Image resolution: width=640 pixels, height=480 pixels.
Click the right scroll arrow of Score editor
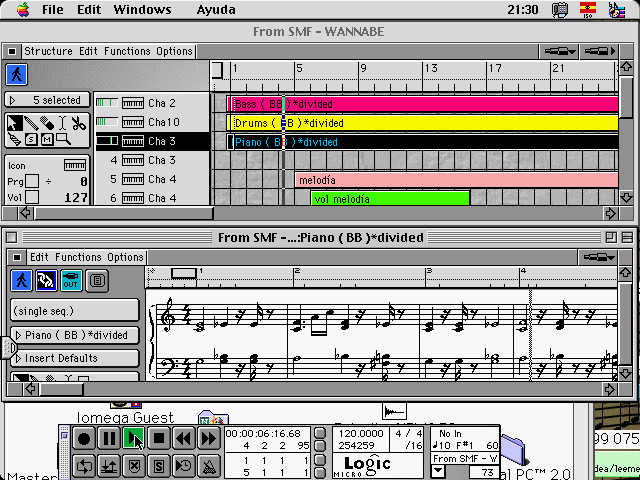pyautogui.click(x=610, y=389)
